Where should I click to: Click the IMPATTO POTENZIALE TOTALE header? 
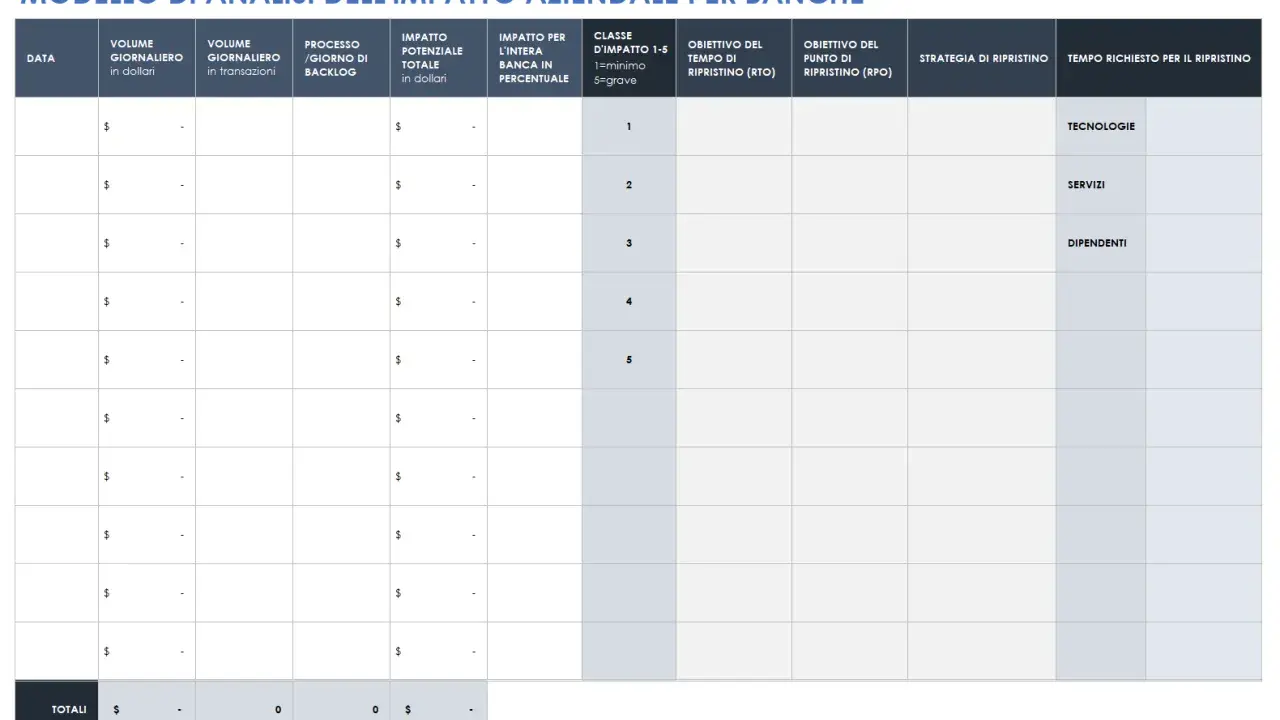coord(439,58)
